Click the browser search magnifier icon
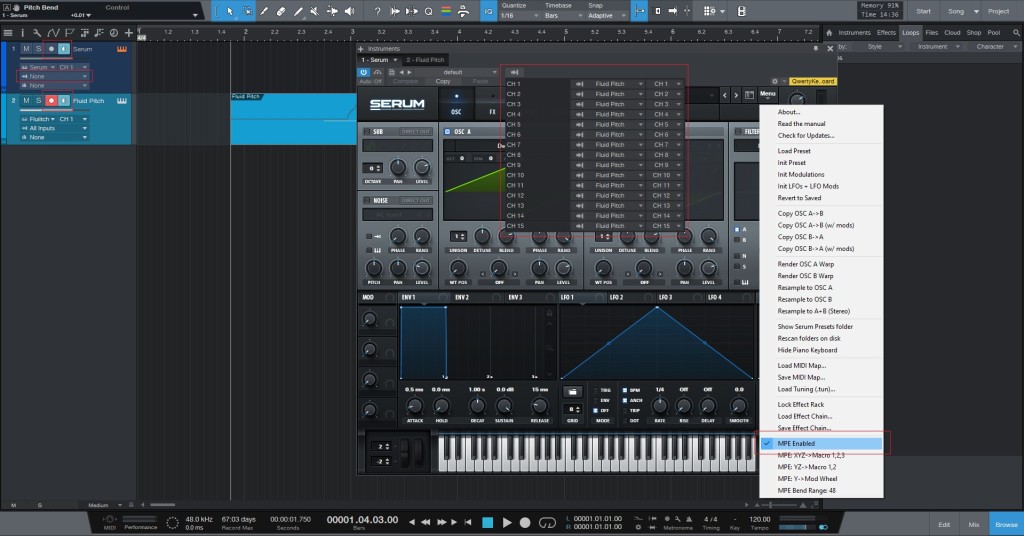 tap(1016, 33)
